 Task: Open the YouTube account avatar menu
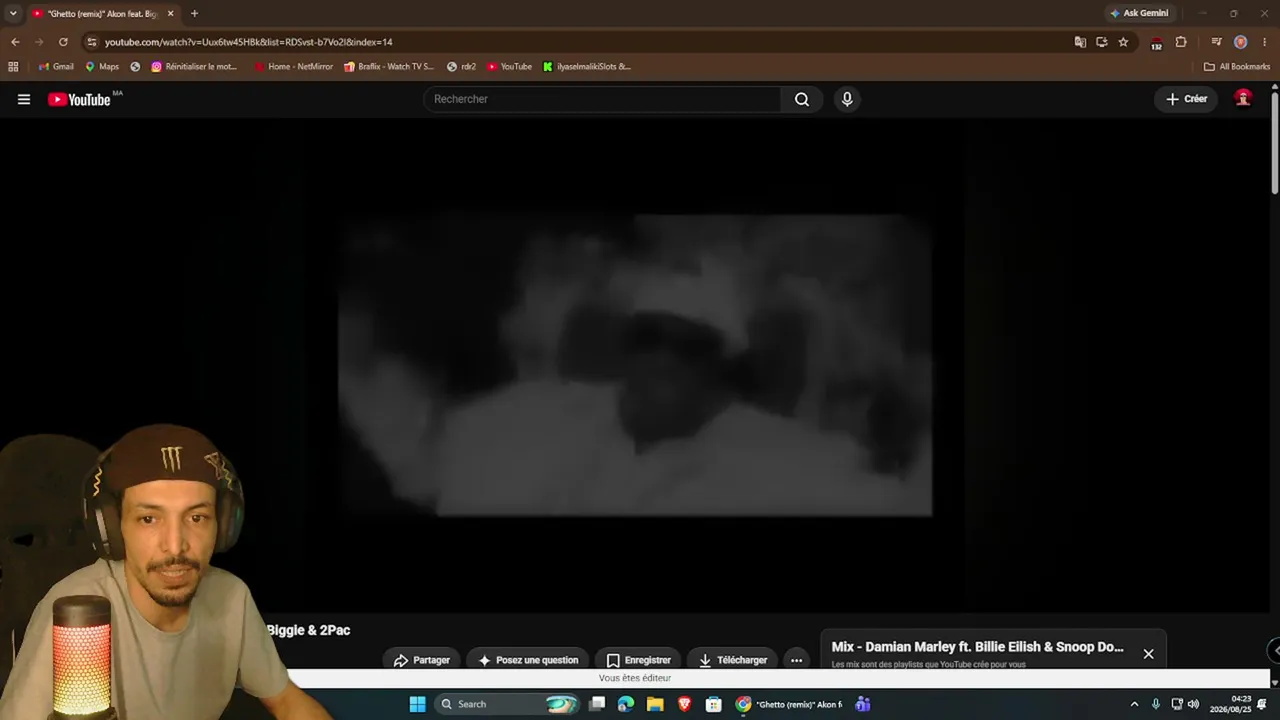[x=1243, y=98]
